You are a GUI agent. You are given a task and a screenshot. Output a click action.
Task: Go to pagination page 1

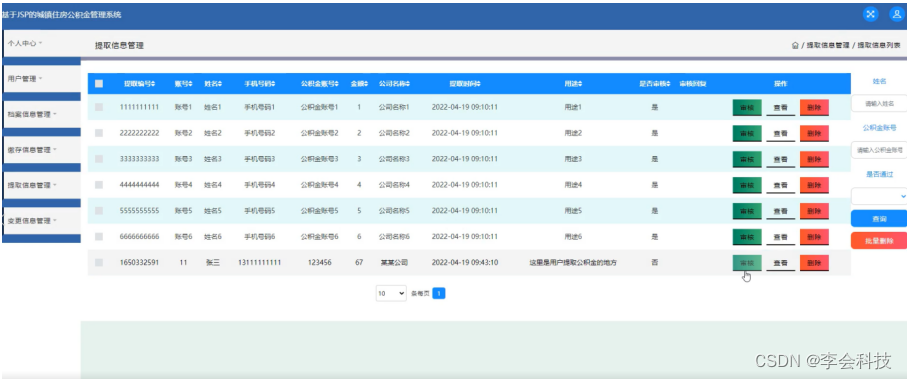[x=439, y=293]
